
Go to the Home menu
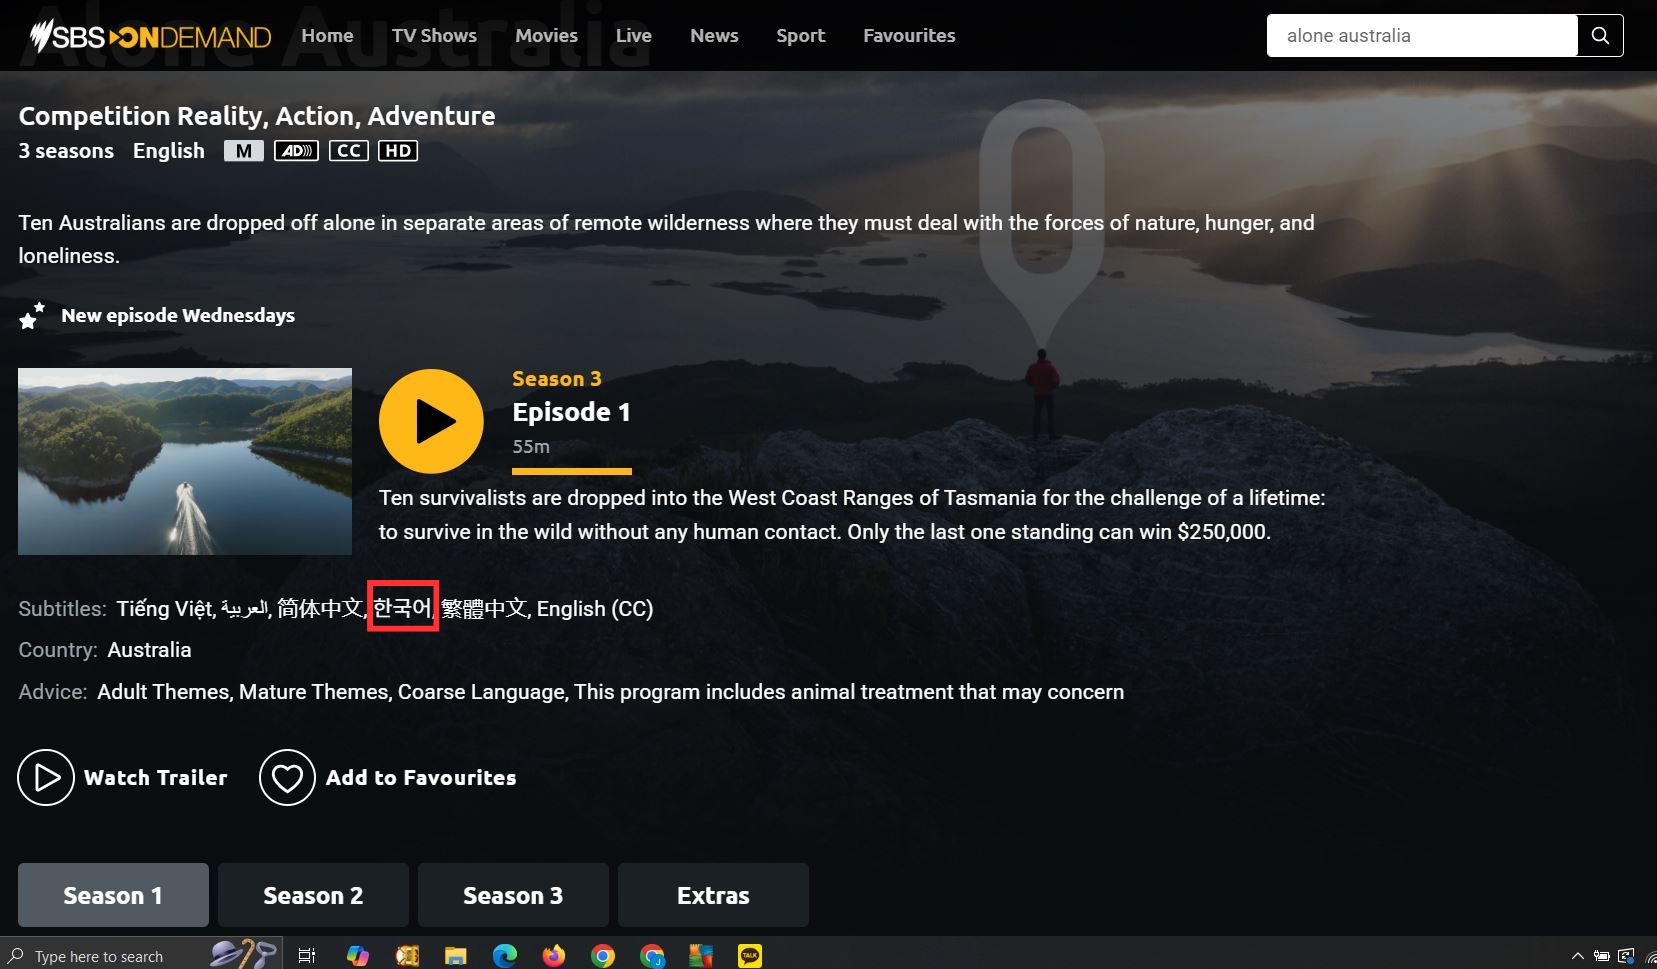328,36
